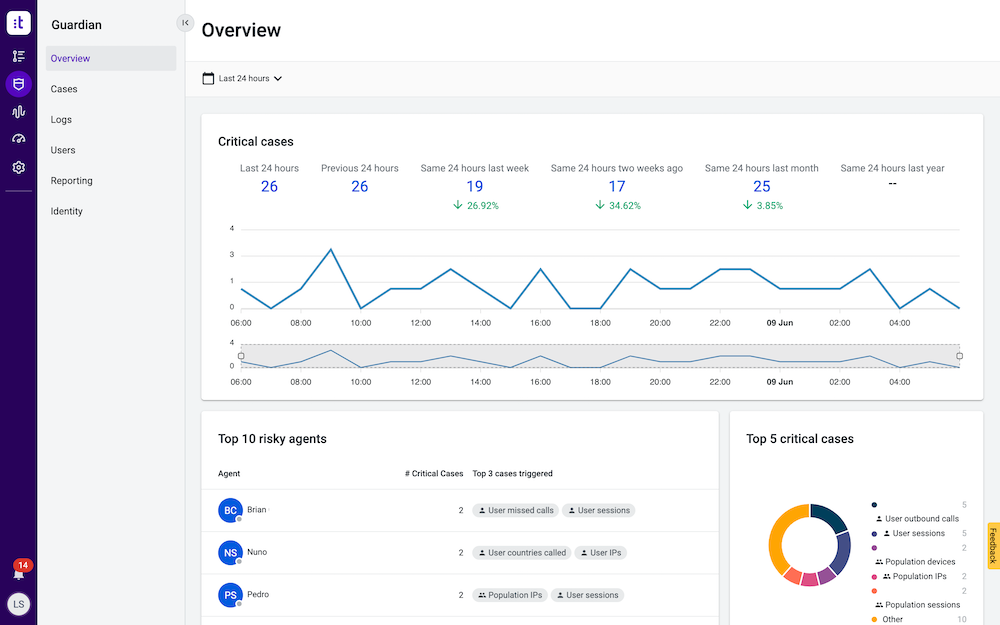Click the Talkdesk logo icon
The width and height of the screenshot is (1000, 625).
click(18, 22)
